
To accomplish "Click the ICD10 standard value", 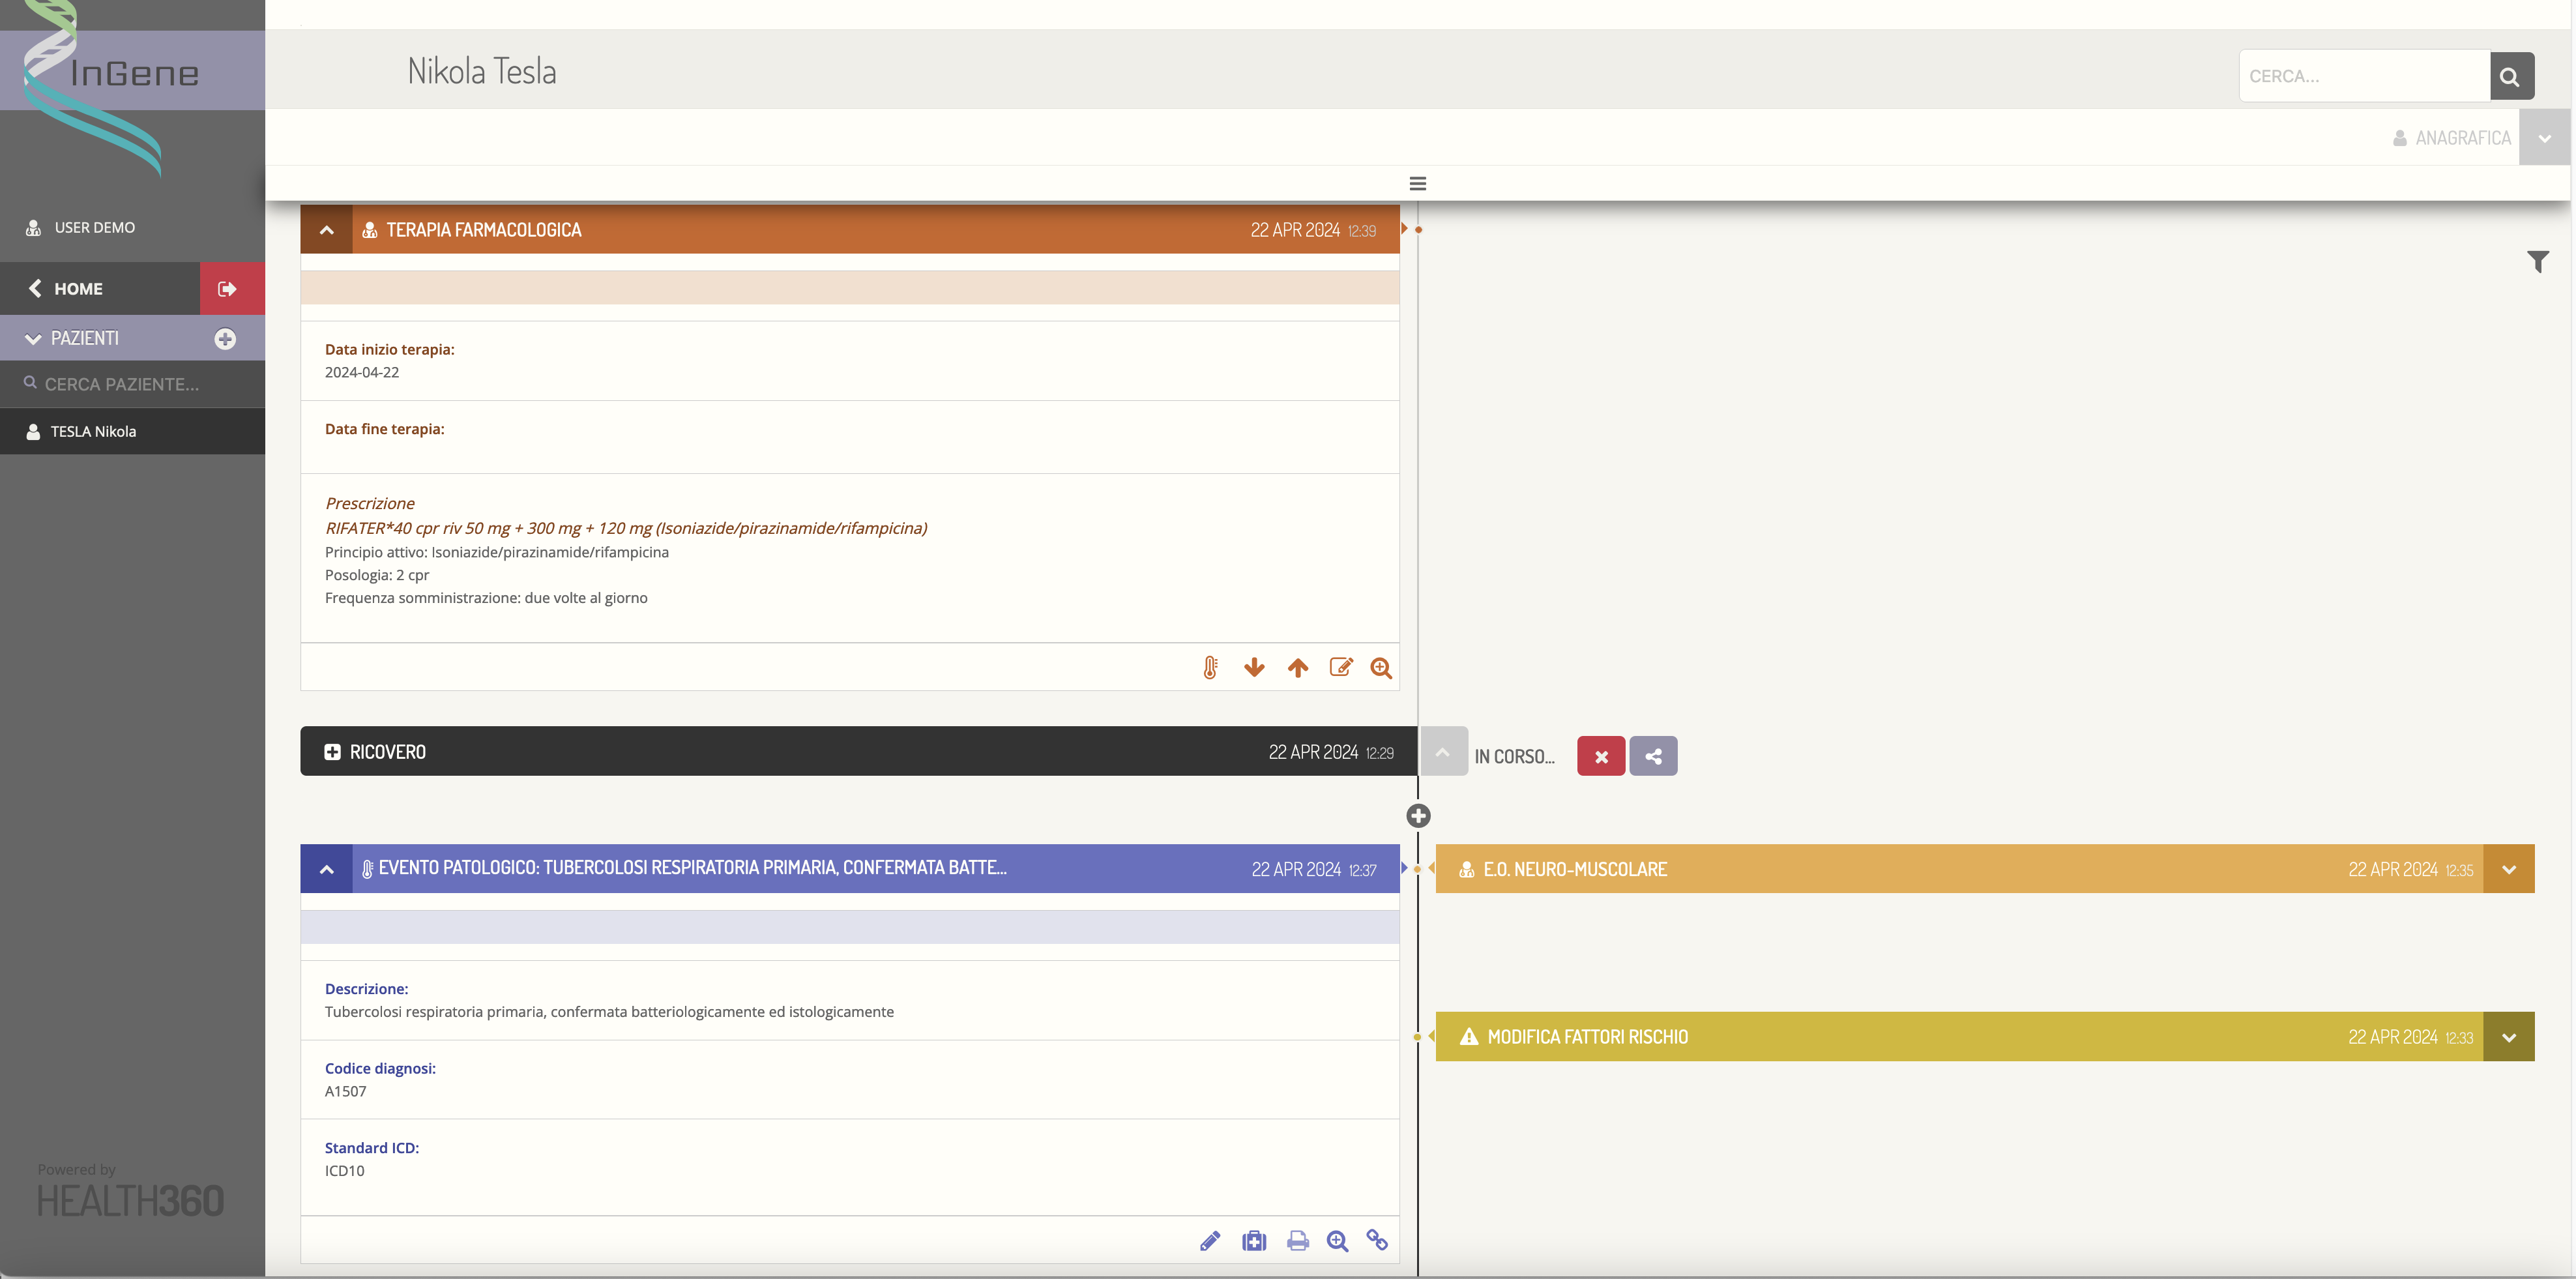I will 345,1171.
